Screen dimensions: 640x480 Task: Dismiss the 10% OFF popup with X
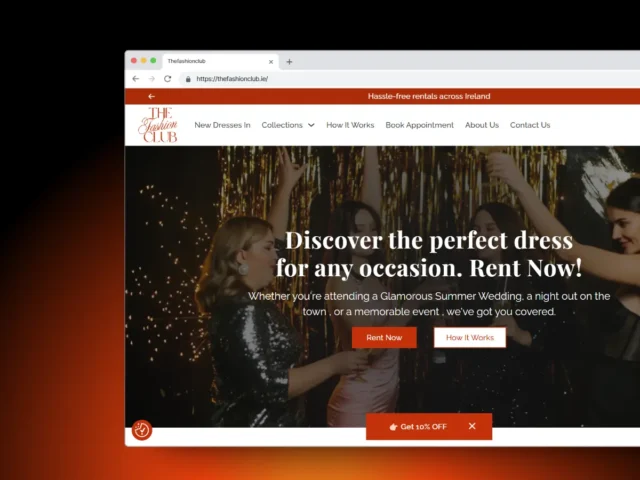[472, 426]
